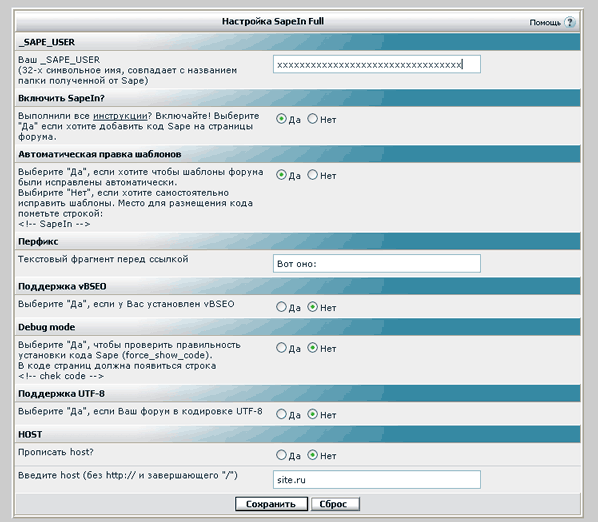
Task: Select Нет for Поддержка UTF-8
Action: pos(312,414)
